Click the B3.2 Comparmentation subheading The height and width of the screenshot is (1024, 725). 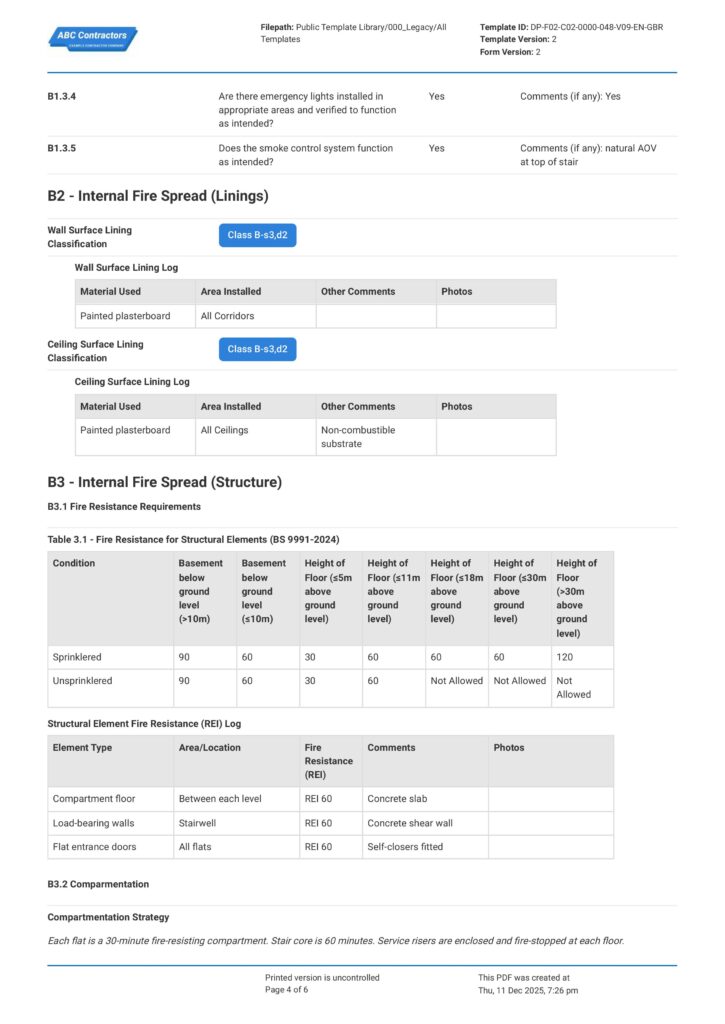coord(98,884)
